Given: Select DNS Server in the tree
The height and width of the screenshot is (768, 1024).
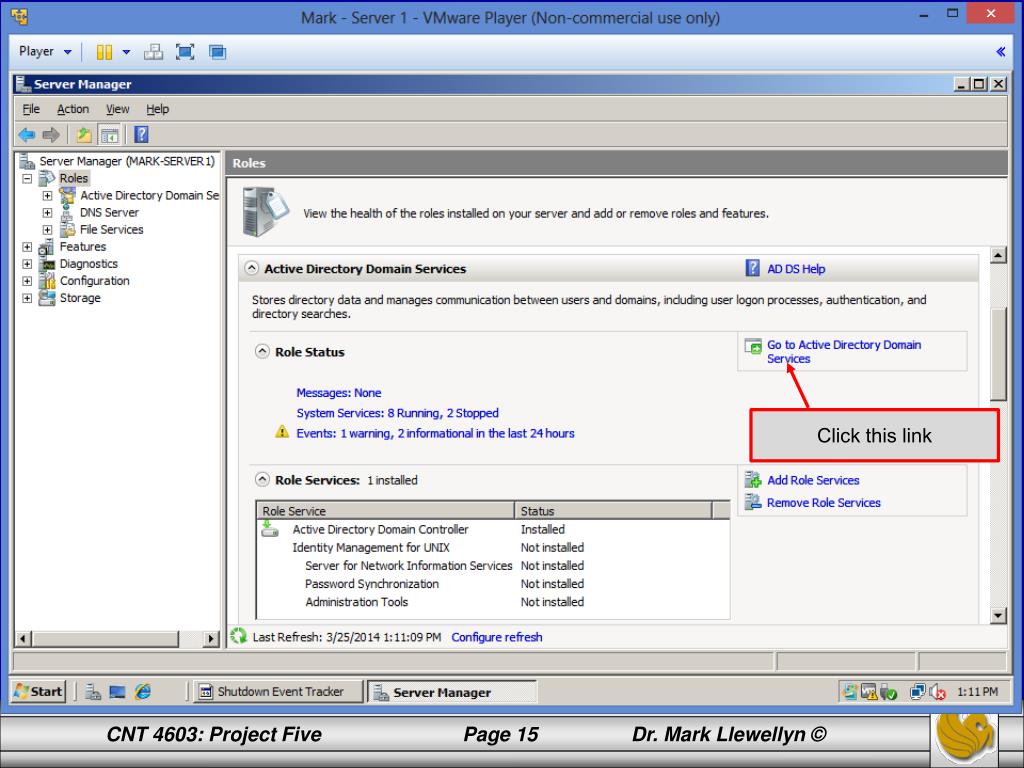Looking at the screenshot, I should 109,212.
